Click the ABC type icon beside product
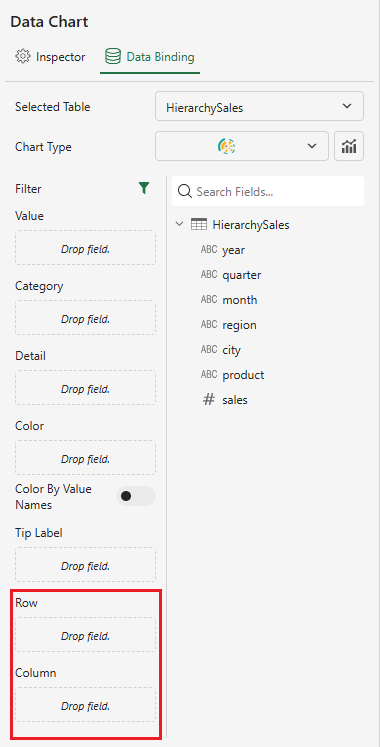 (209, 374)
